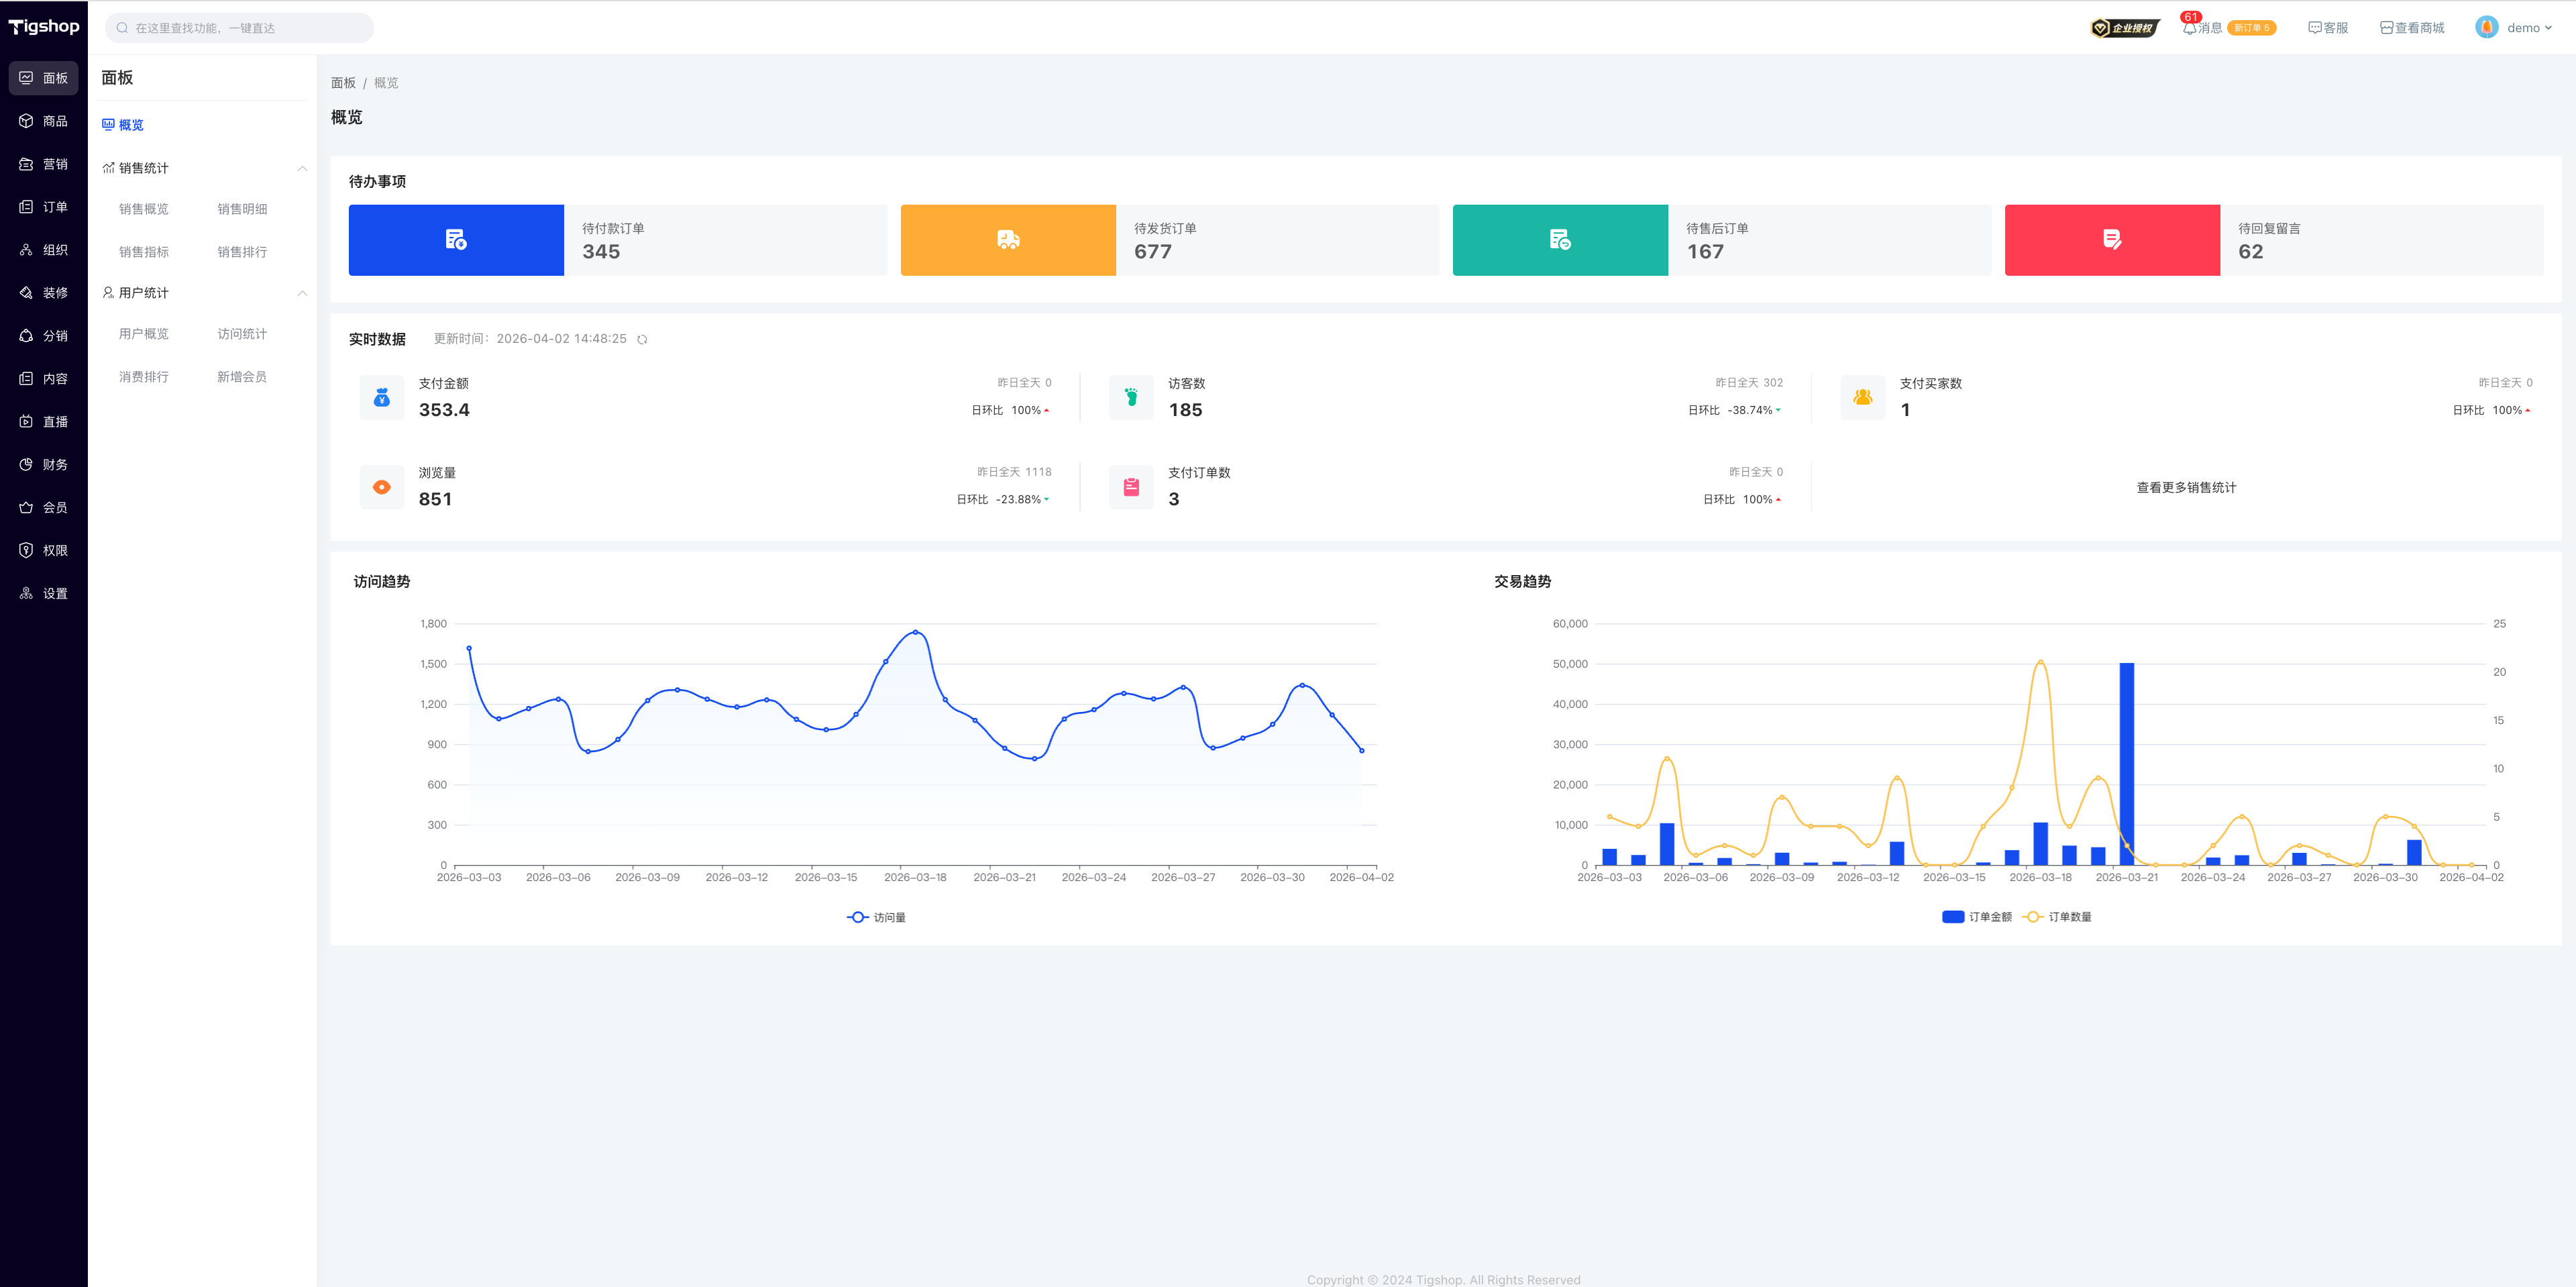Click the red 待回复留言 icon tile
Viewport: 2576px width, 1287px height.
[x=2112, y=240]
